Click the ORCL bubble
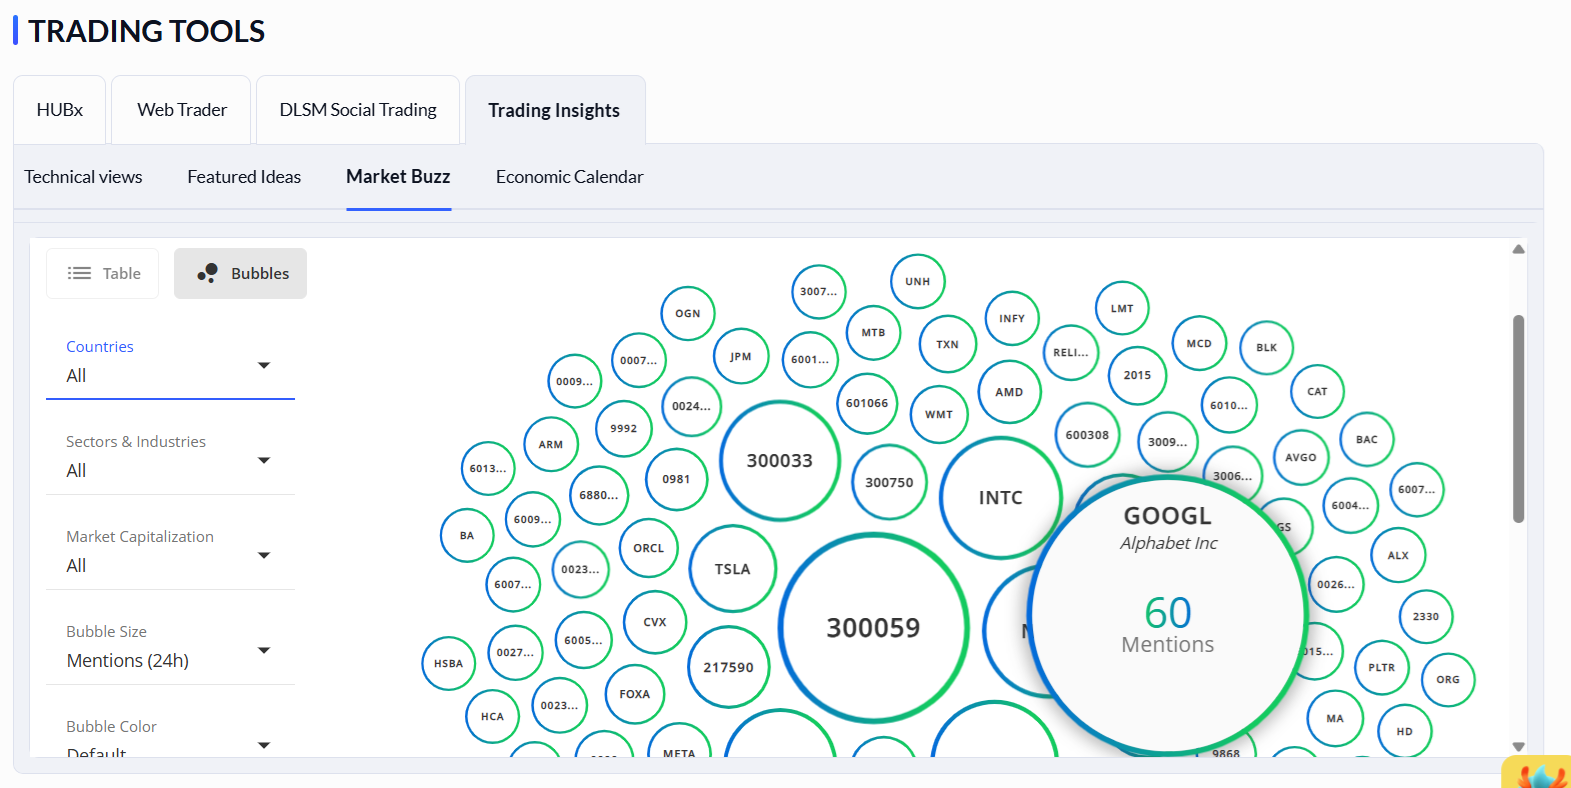Viewport: 1571px width, 788px height. pos(649,548)
